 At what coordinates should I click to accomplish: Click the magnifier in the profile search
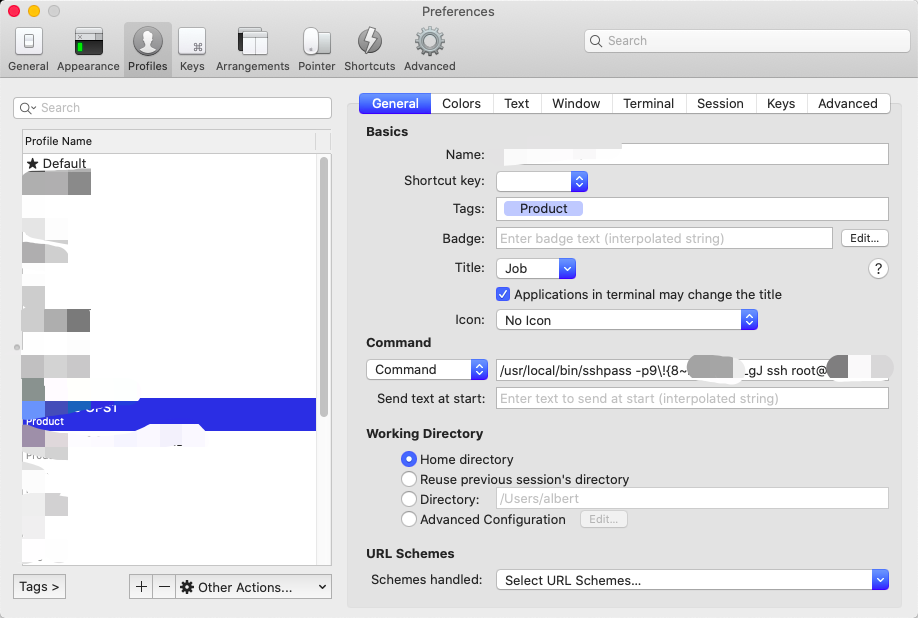click(27, 108)
